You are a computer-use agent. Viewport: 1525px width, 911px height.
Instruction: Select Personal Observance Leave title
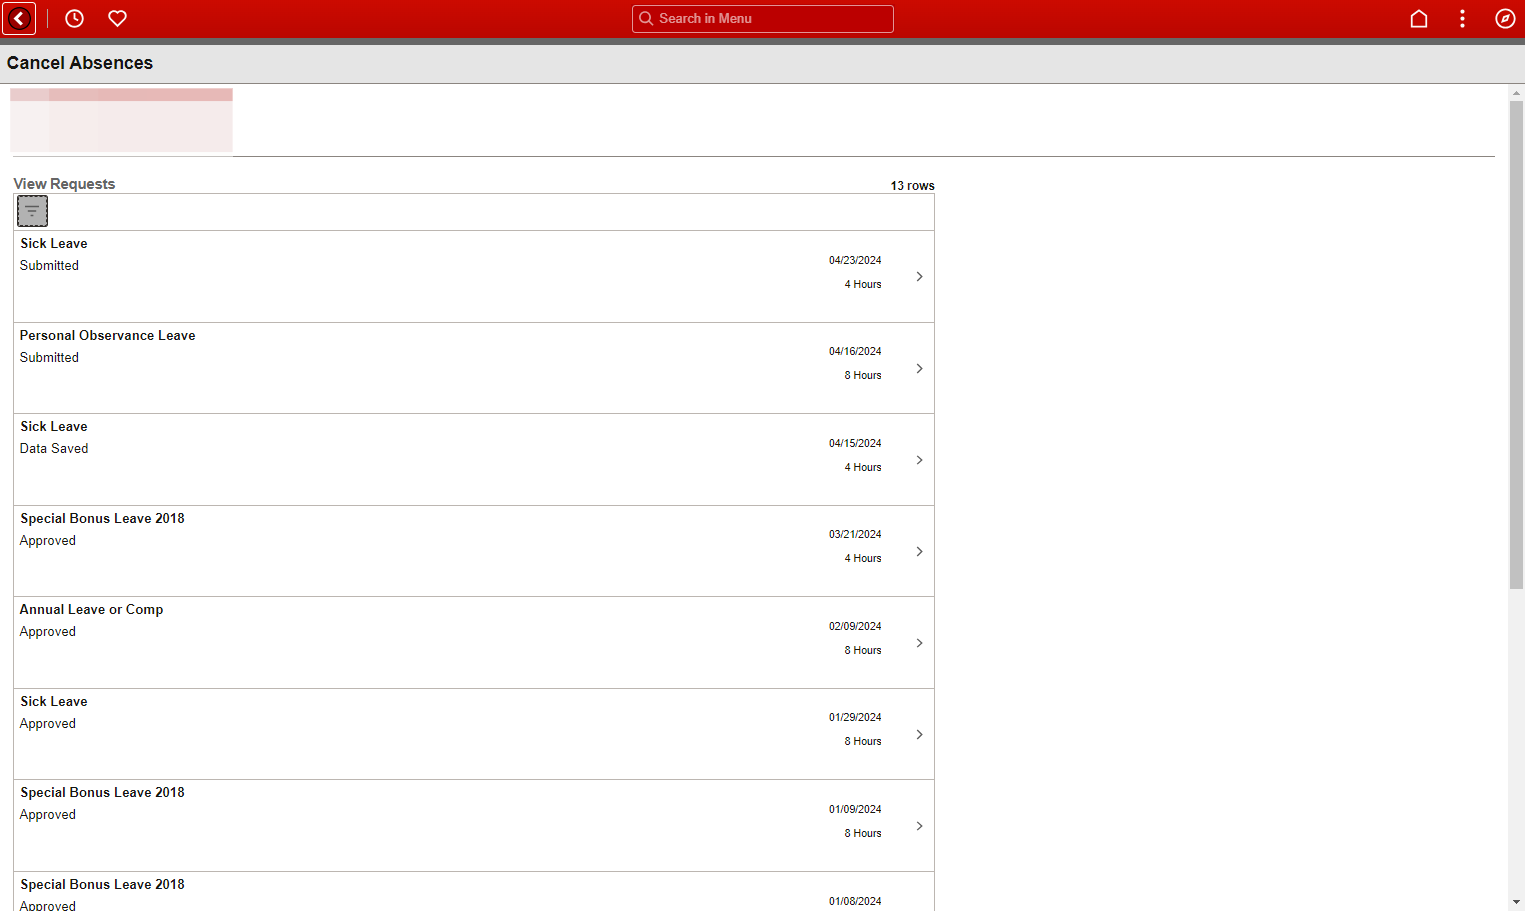point(107,335)
